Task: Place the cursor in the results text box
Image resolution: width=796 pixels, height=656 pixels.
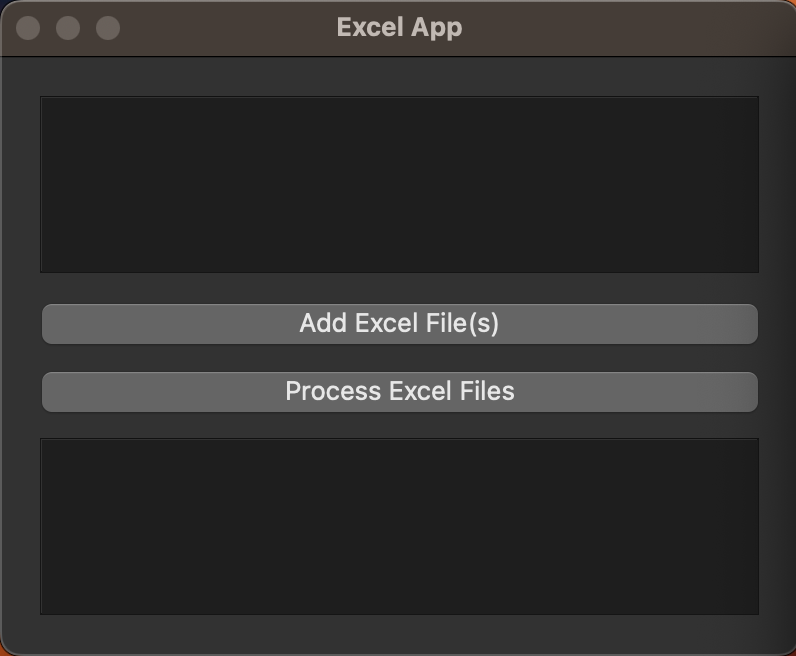Action: 400,527
